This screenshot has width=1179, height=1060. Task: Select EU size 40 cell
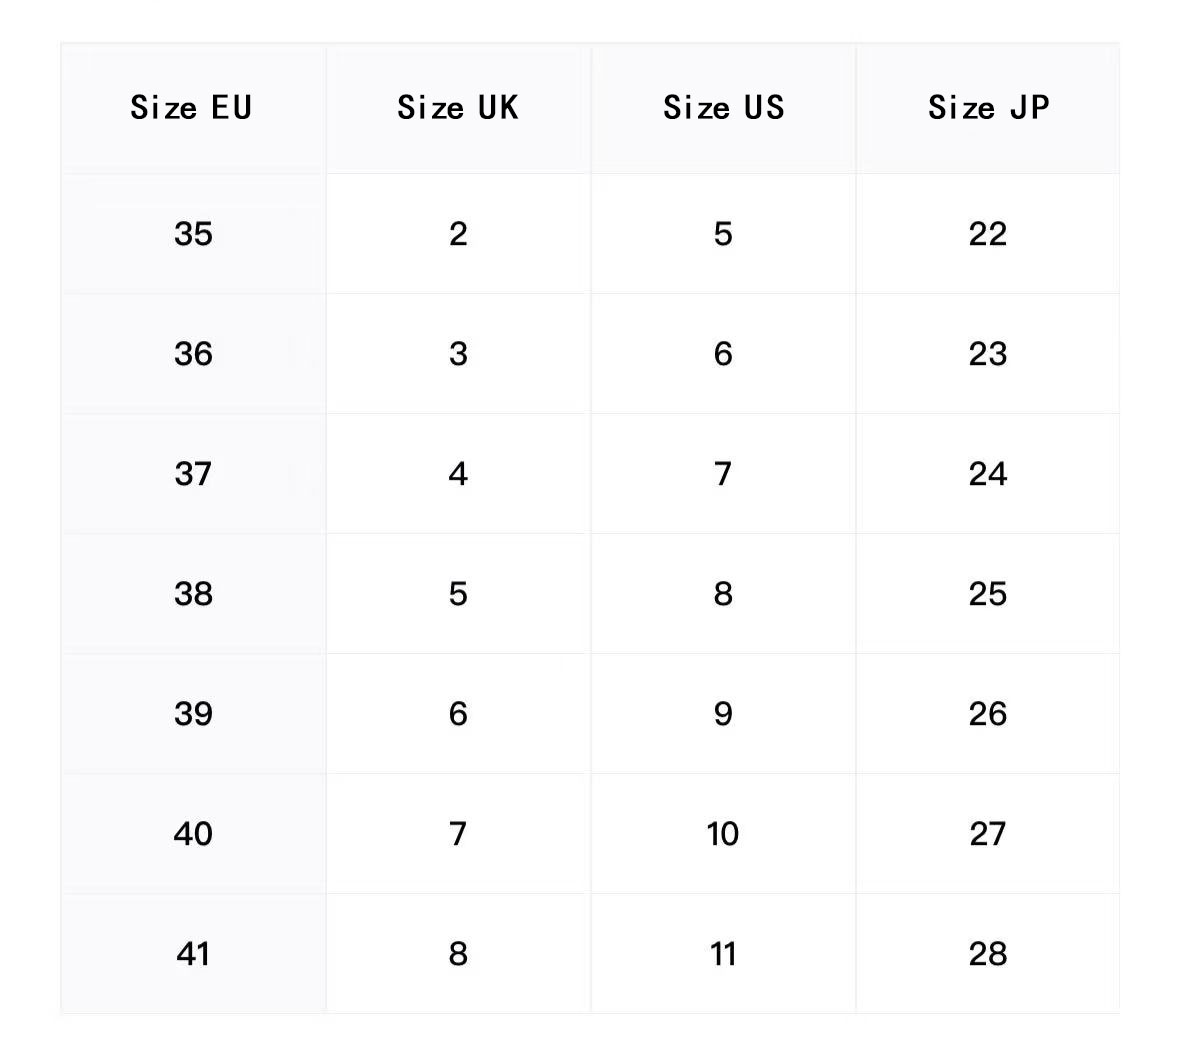coord(193,834)
